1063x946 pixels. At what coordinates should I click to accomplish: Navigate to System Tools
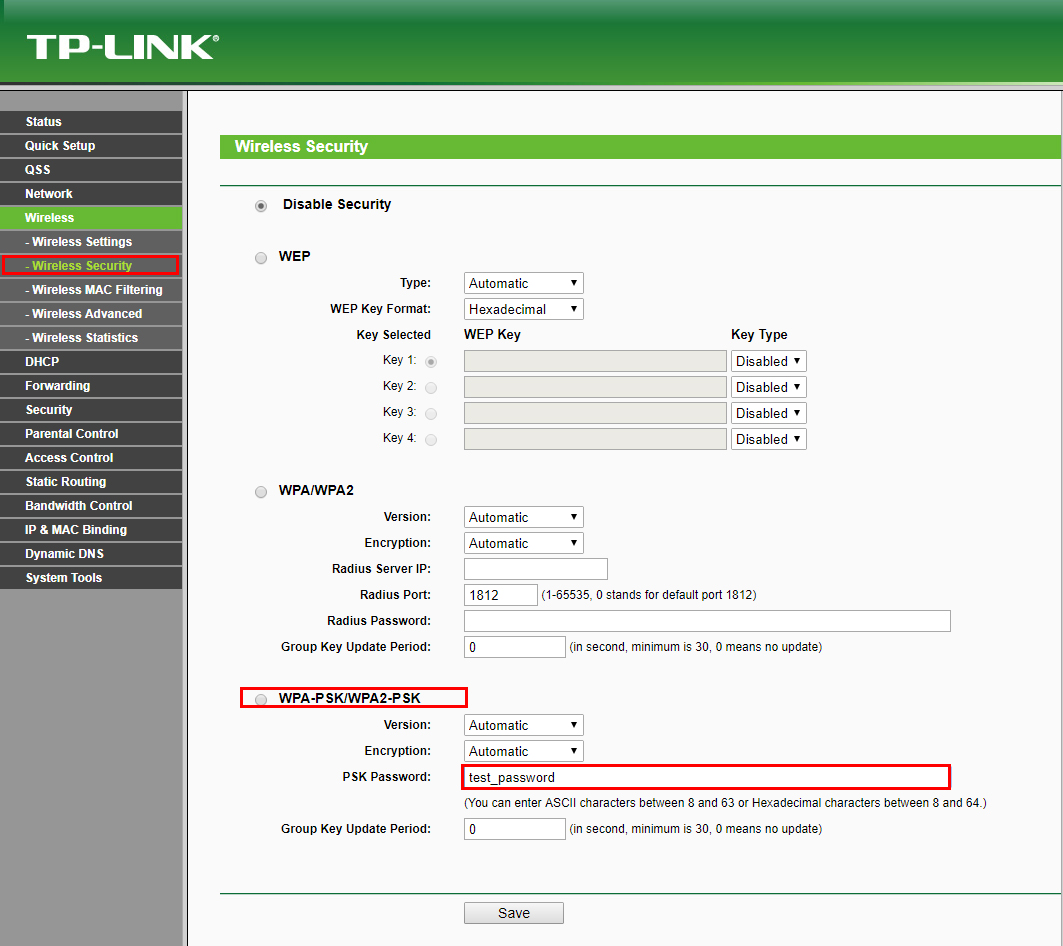pos(64,578)
